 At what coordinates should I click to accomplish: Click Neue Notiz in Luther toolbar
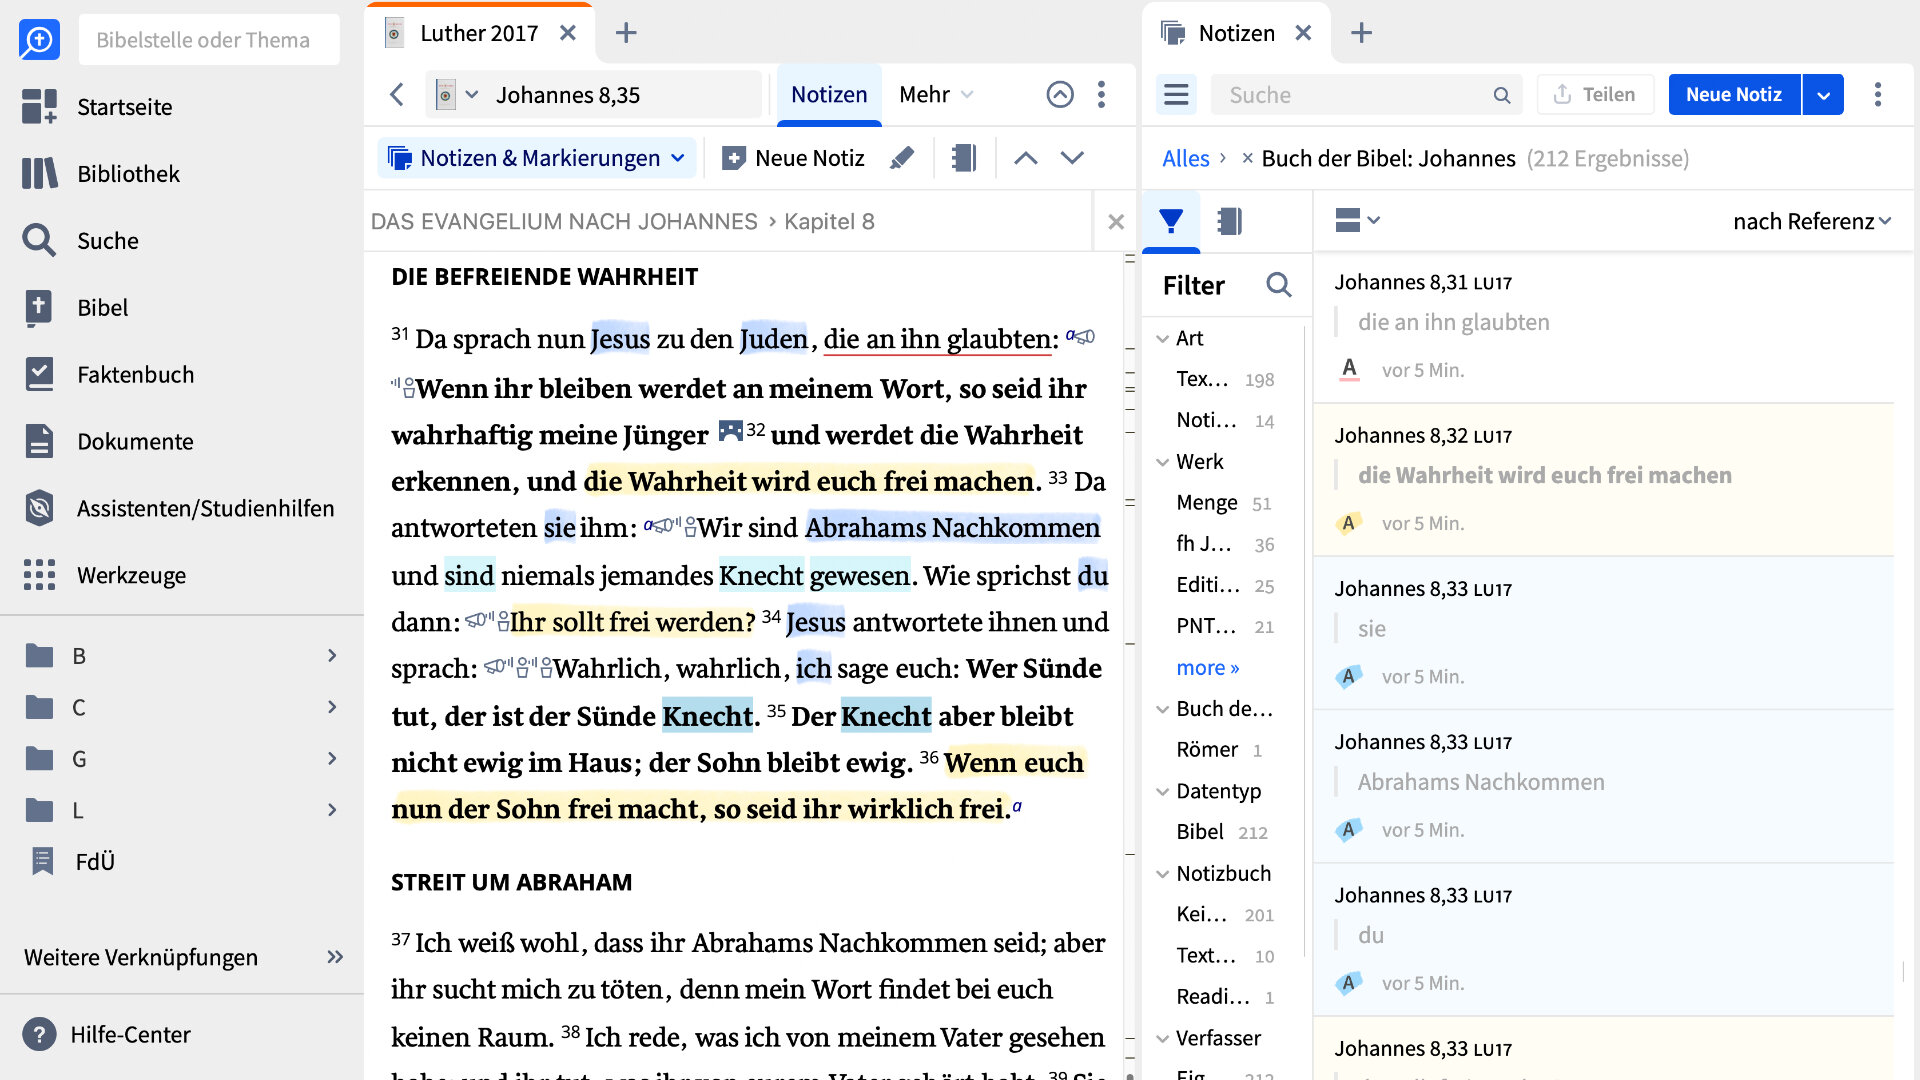(793, 158)
